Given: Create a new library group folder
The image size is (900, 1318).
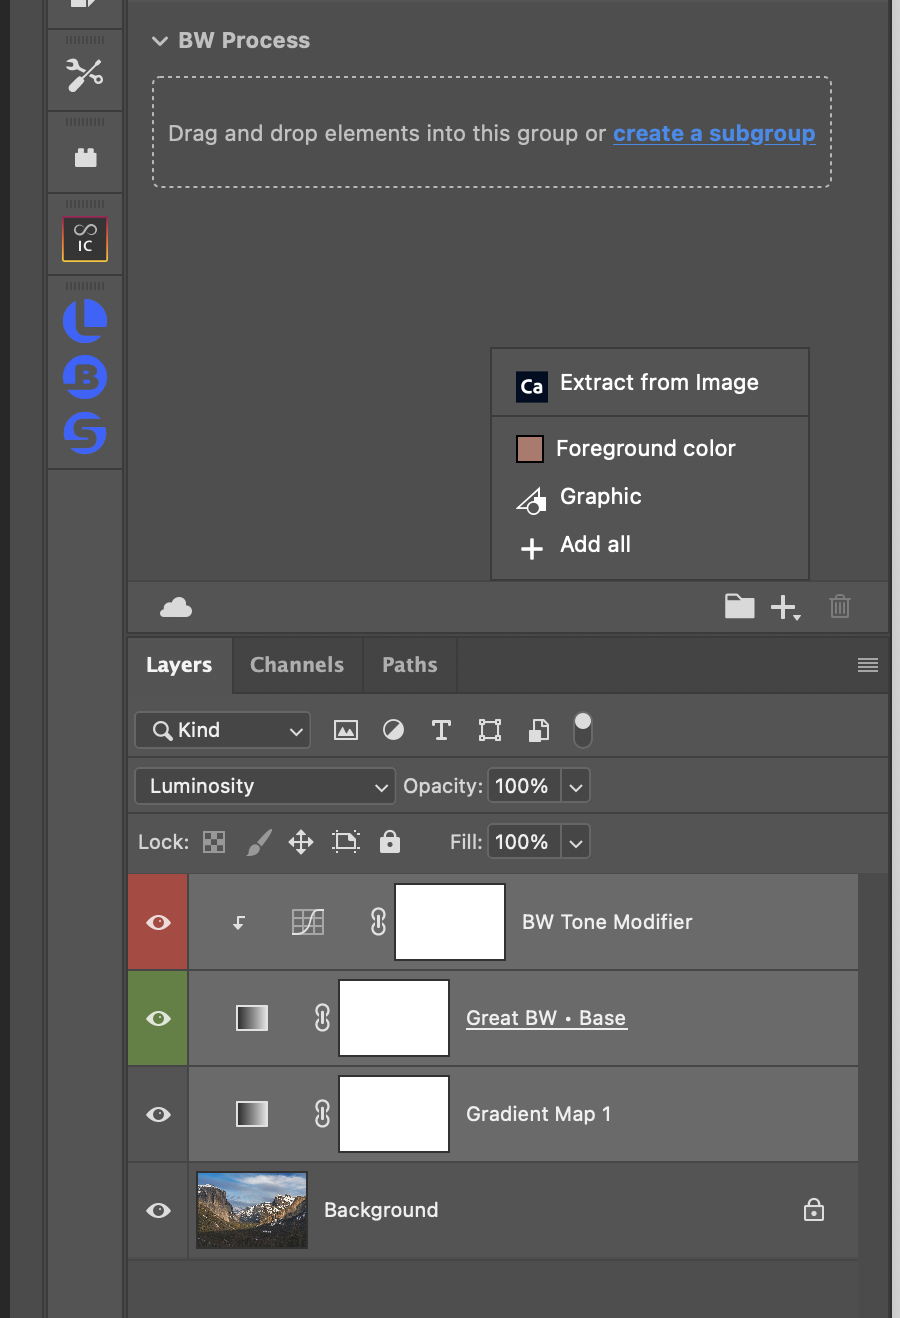Looking at the screenshot, I should [x=739, y=606].
